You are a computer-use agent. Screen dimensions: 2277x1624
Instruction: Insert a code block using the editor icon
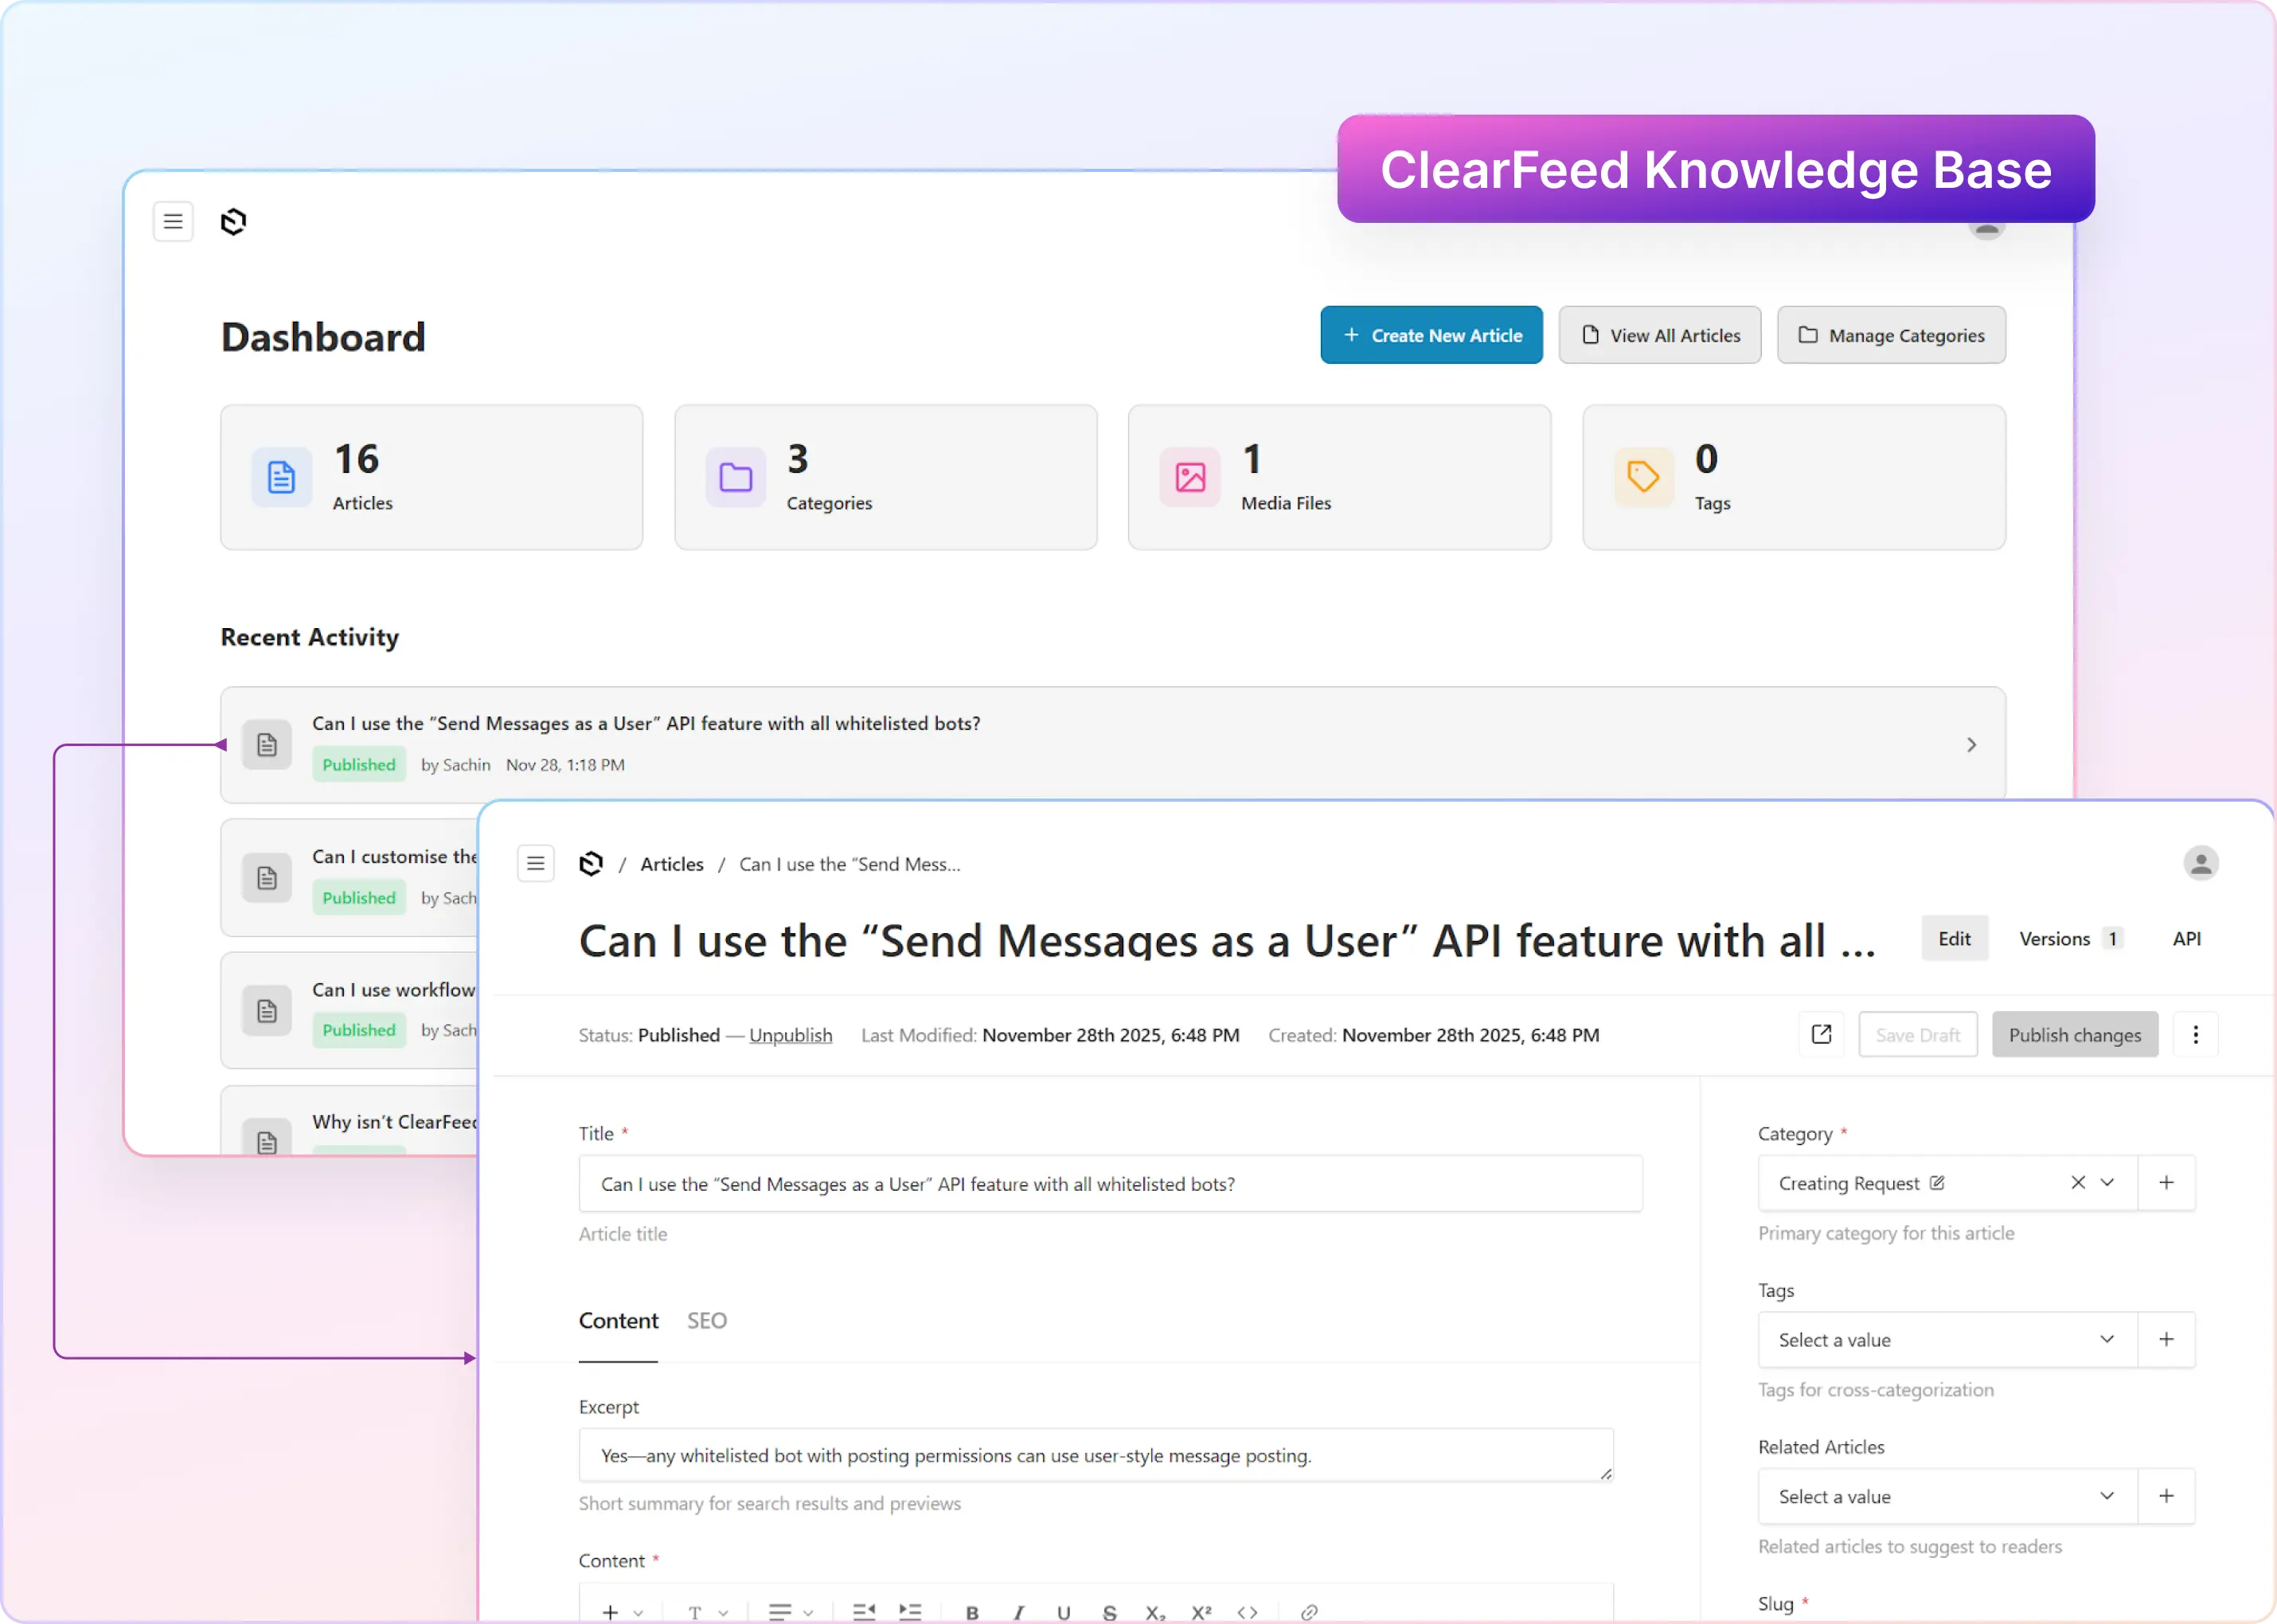[1247, 1611]
